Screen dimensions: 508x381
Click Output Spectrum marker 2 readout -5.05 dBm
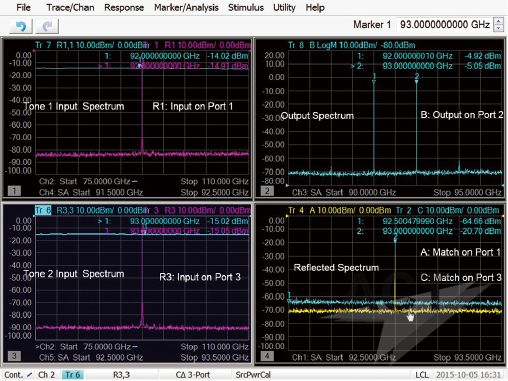483,66
